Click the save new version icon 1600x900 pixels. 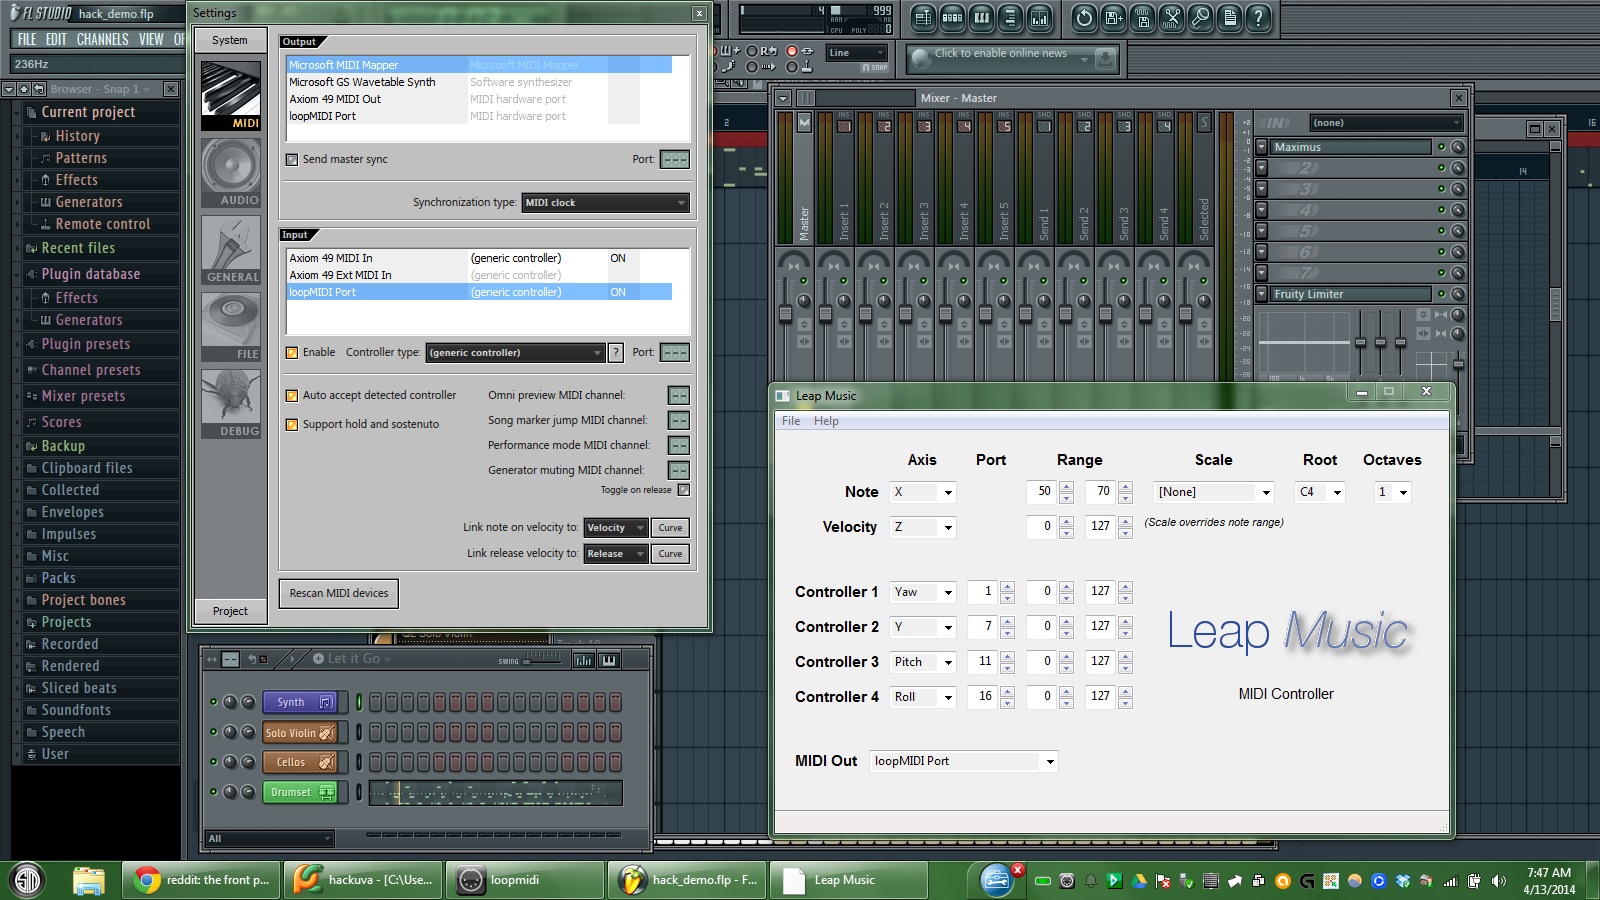[x=1113, y=17]
